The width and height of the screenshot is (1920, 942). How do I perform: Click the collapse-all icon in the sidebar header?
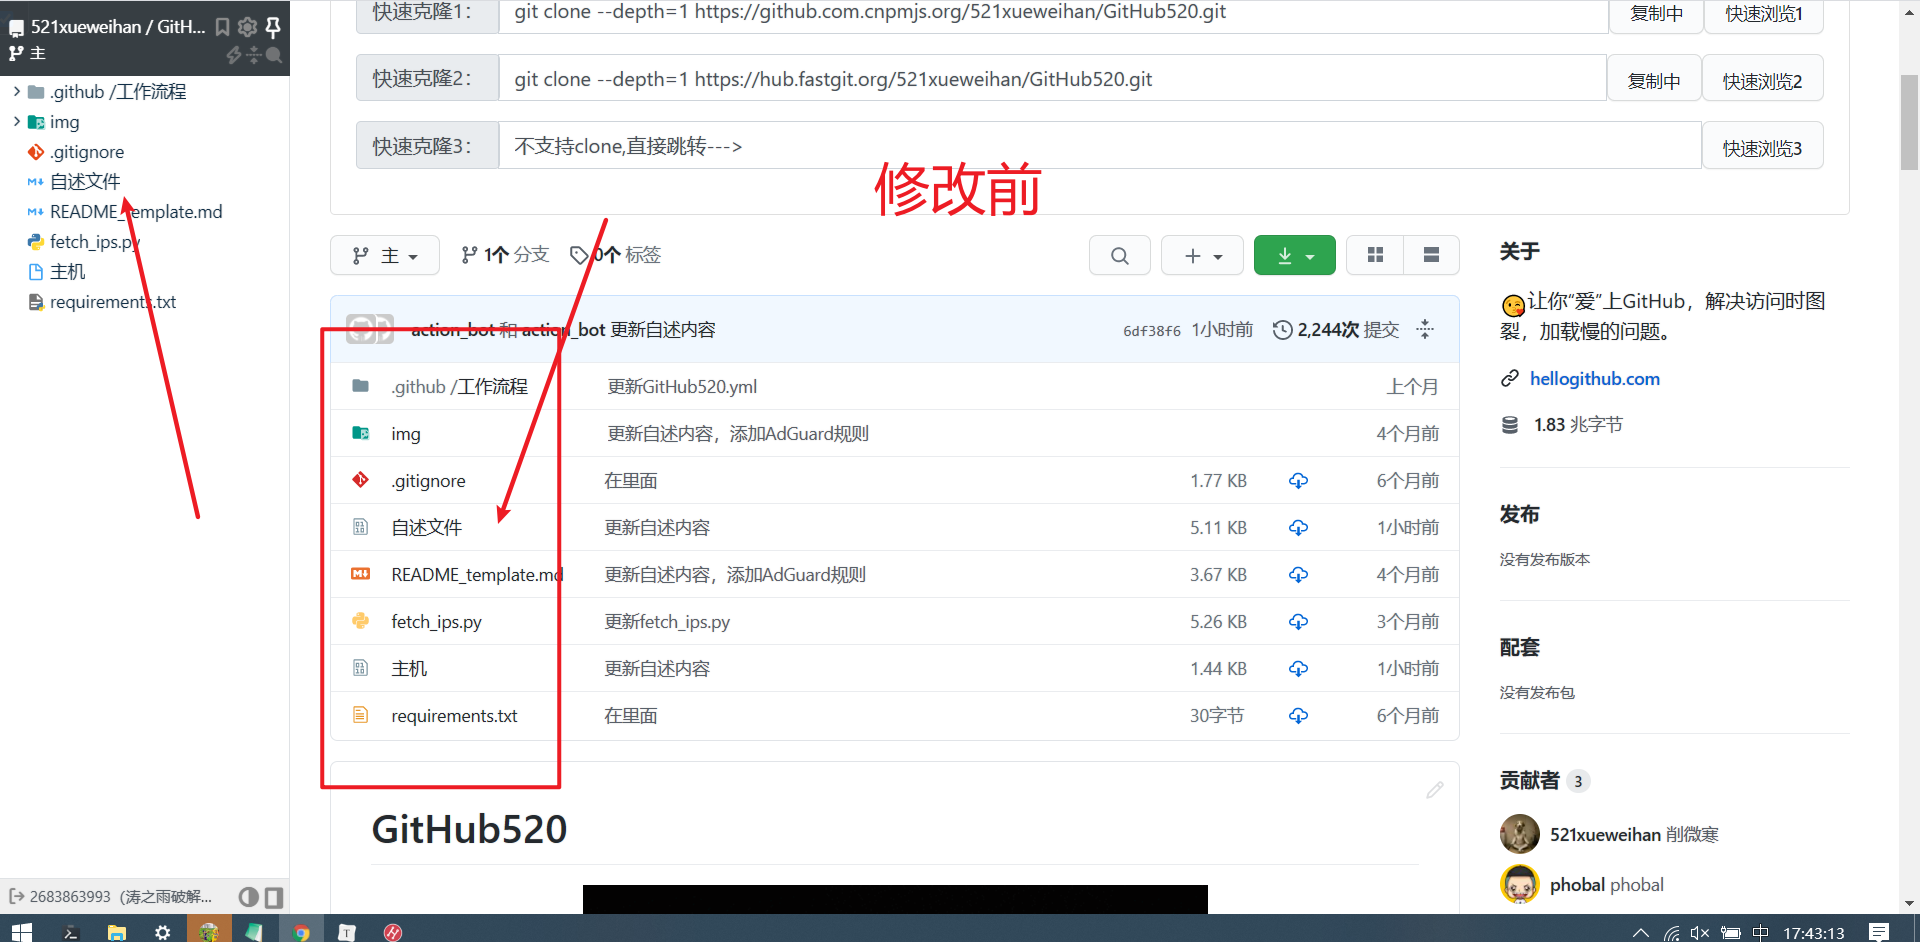pyautogui.click(x=253, y=55)
